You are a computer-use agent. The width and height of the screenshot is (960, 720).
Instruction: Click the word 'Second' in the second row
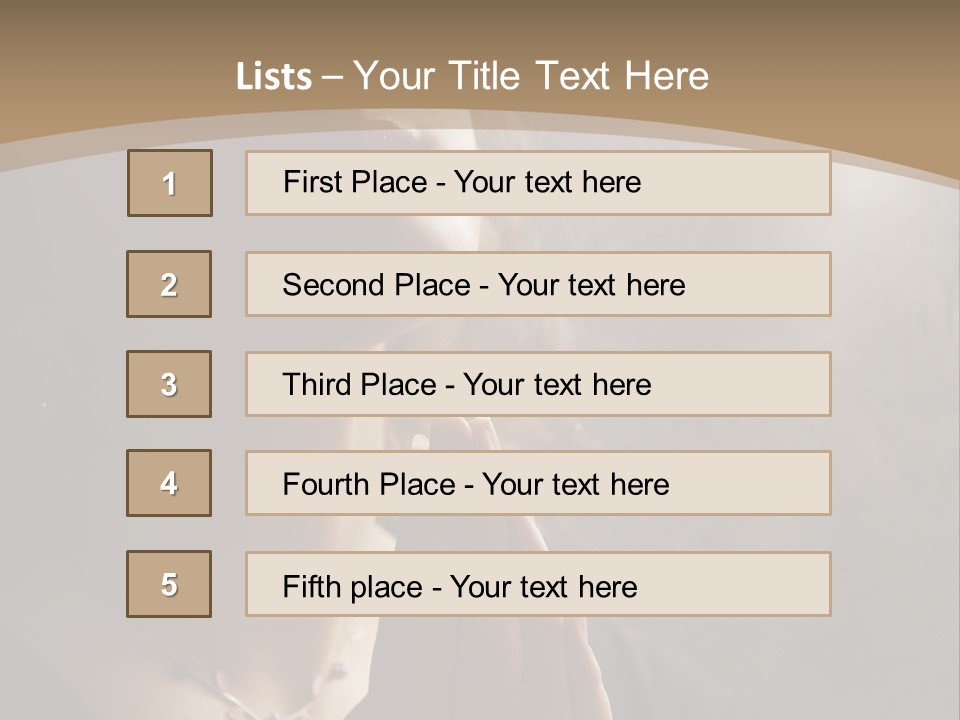(x=333, y=285)
